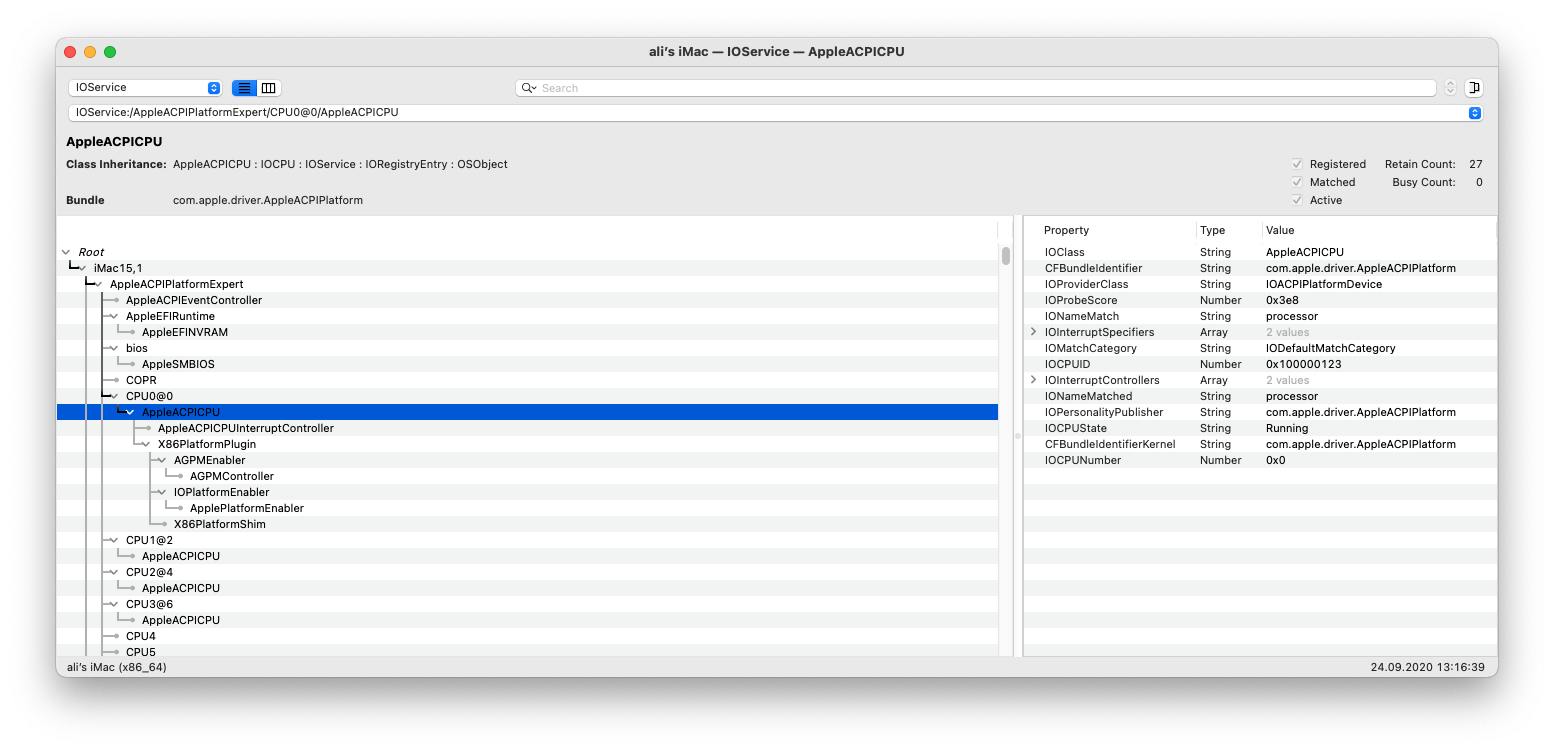Click the registry tree vertical scrollbar

[x=1006, y=256]
